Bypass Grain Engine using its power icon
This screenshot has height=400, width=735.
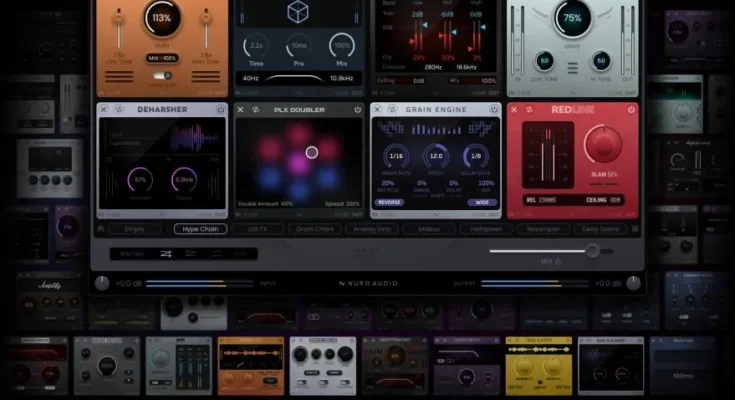coord(495,109)
